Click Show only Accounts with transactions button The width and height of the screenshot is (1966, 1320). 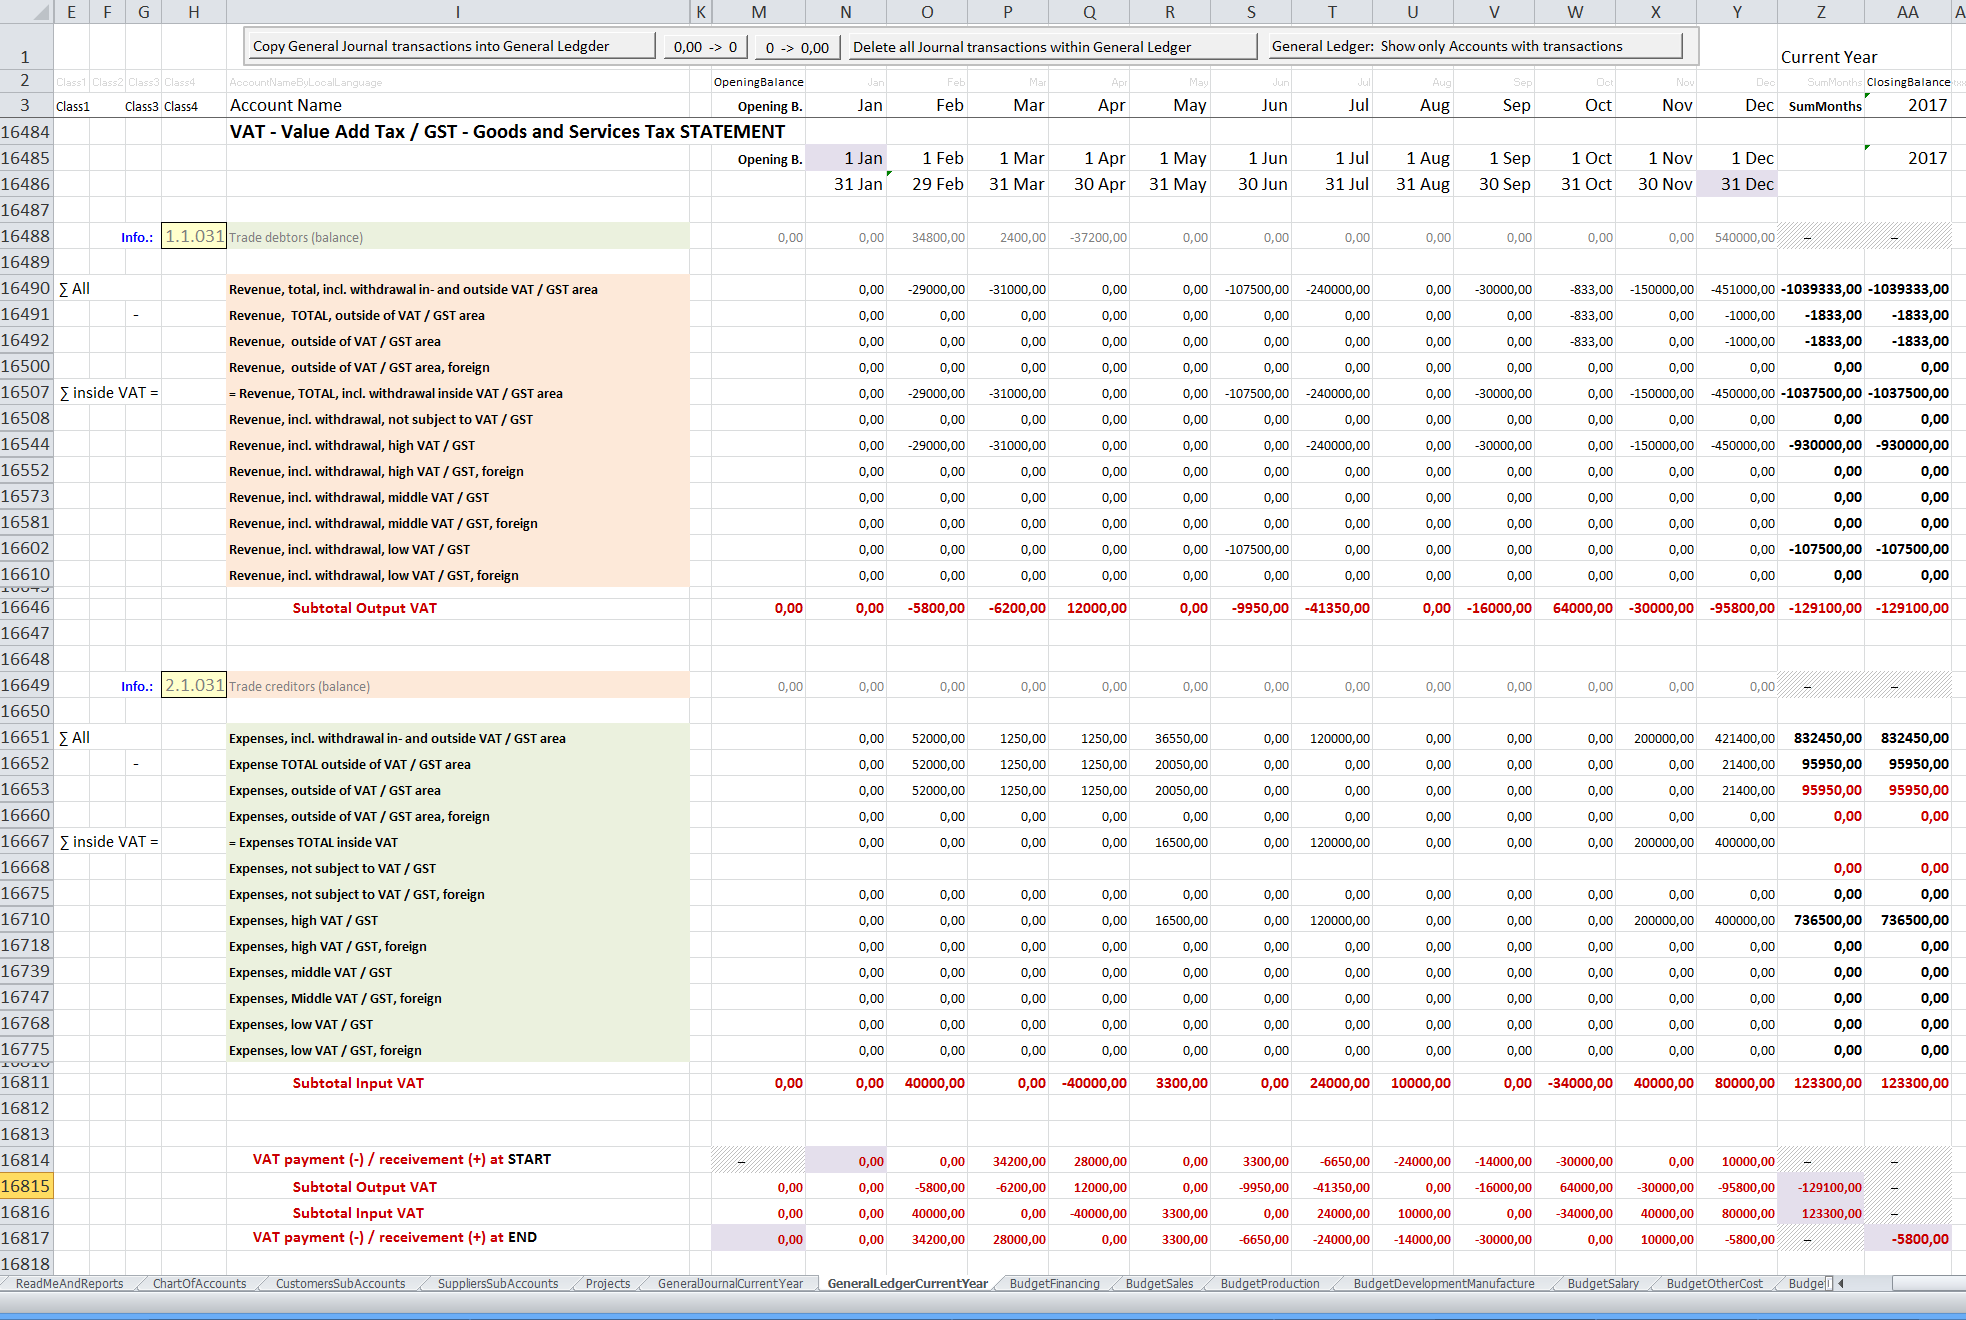[1474, 46]
